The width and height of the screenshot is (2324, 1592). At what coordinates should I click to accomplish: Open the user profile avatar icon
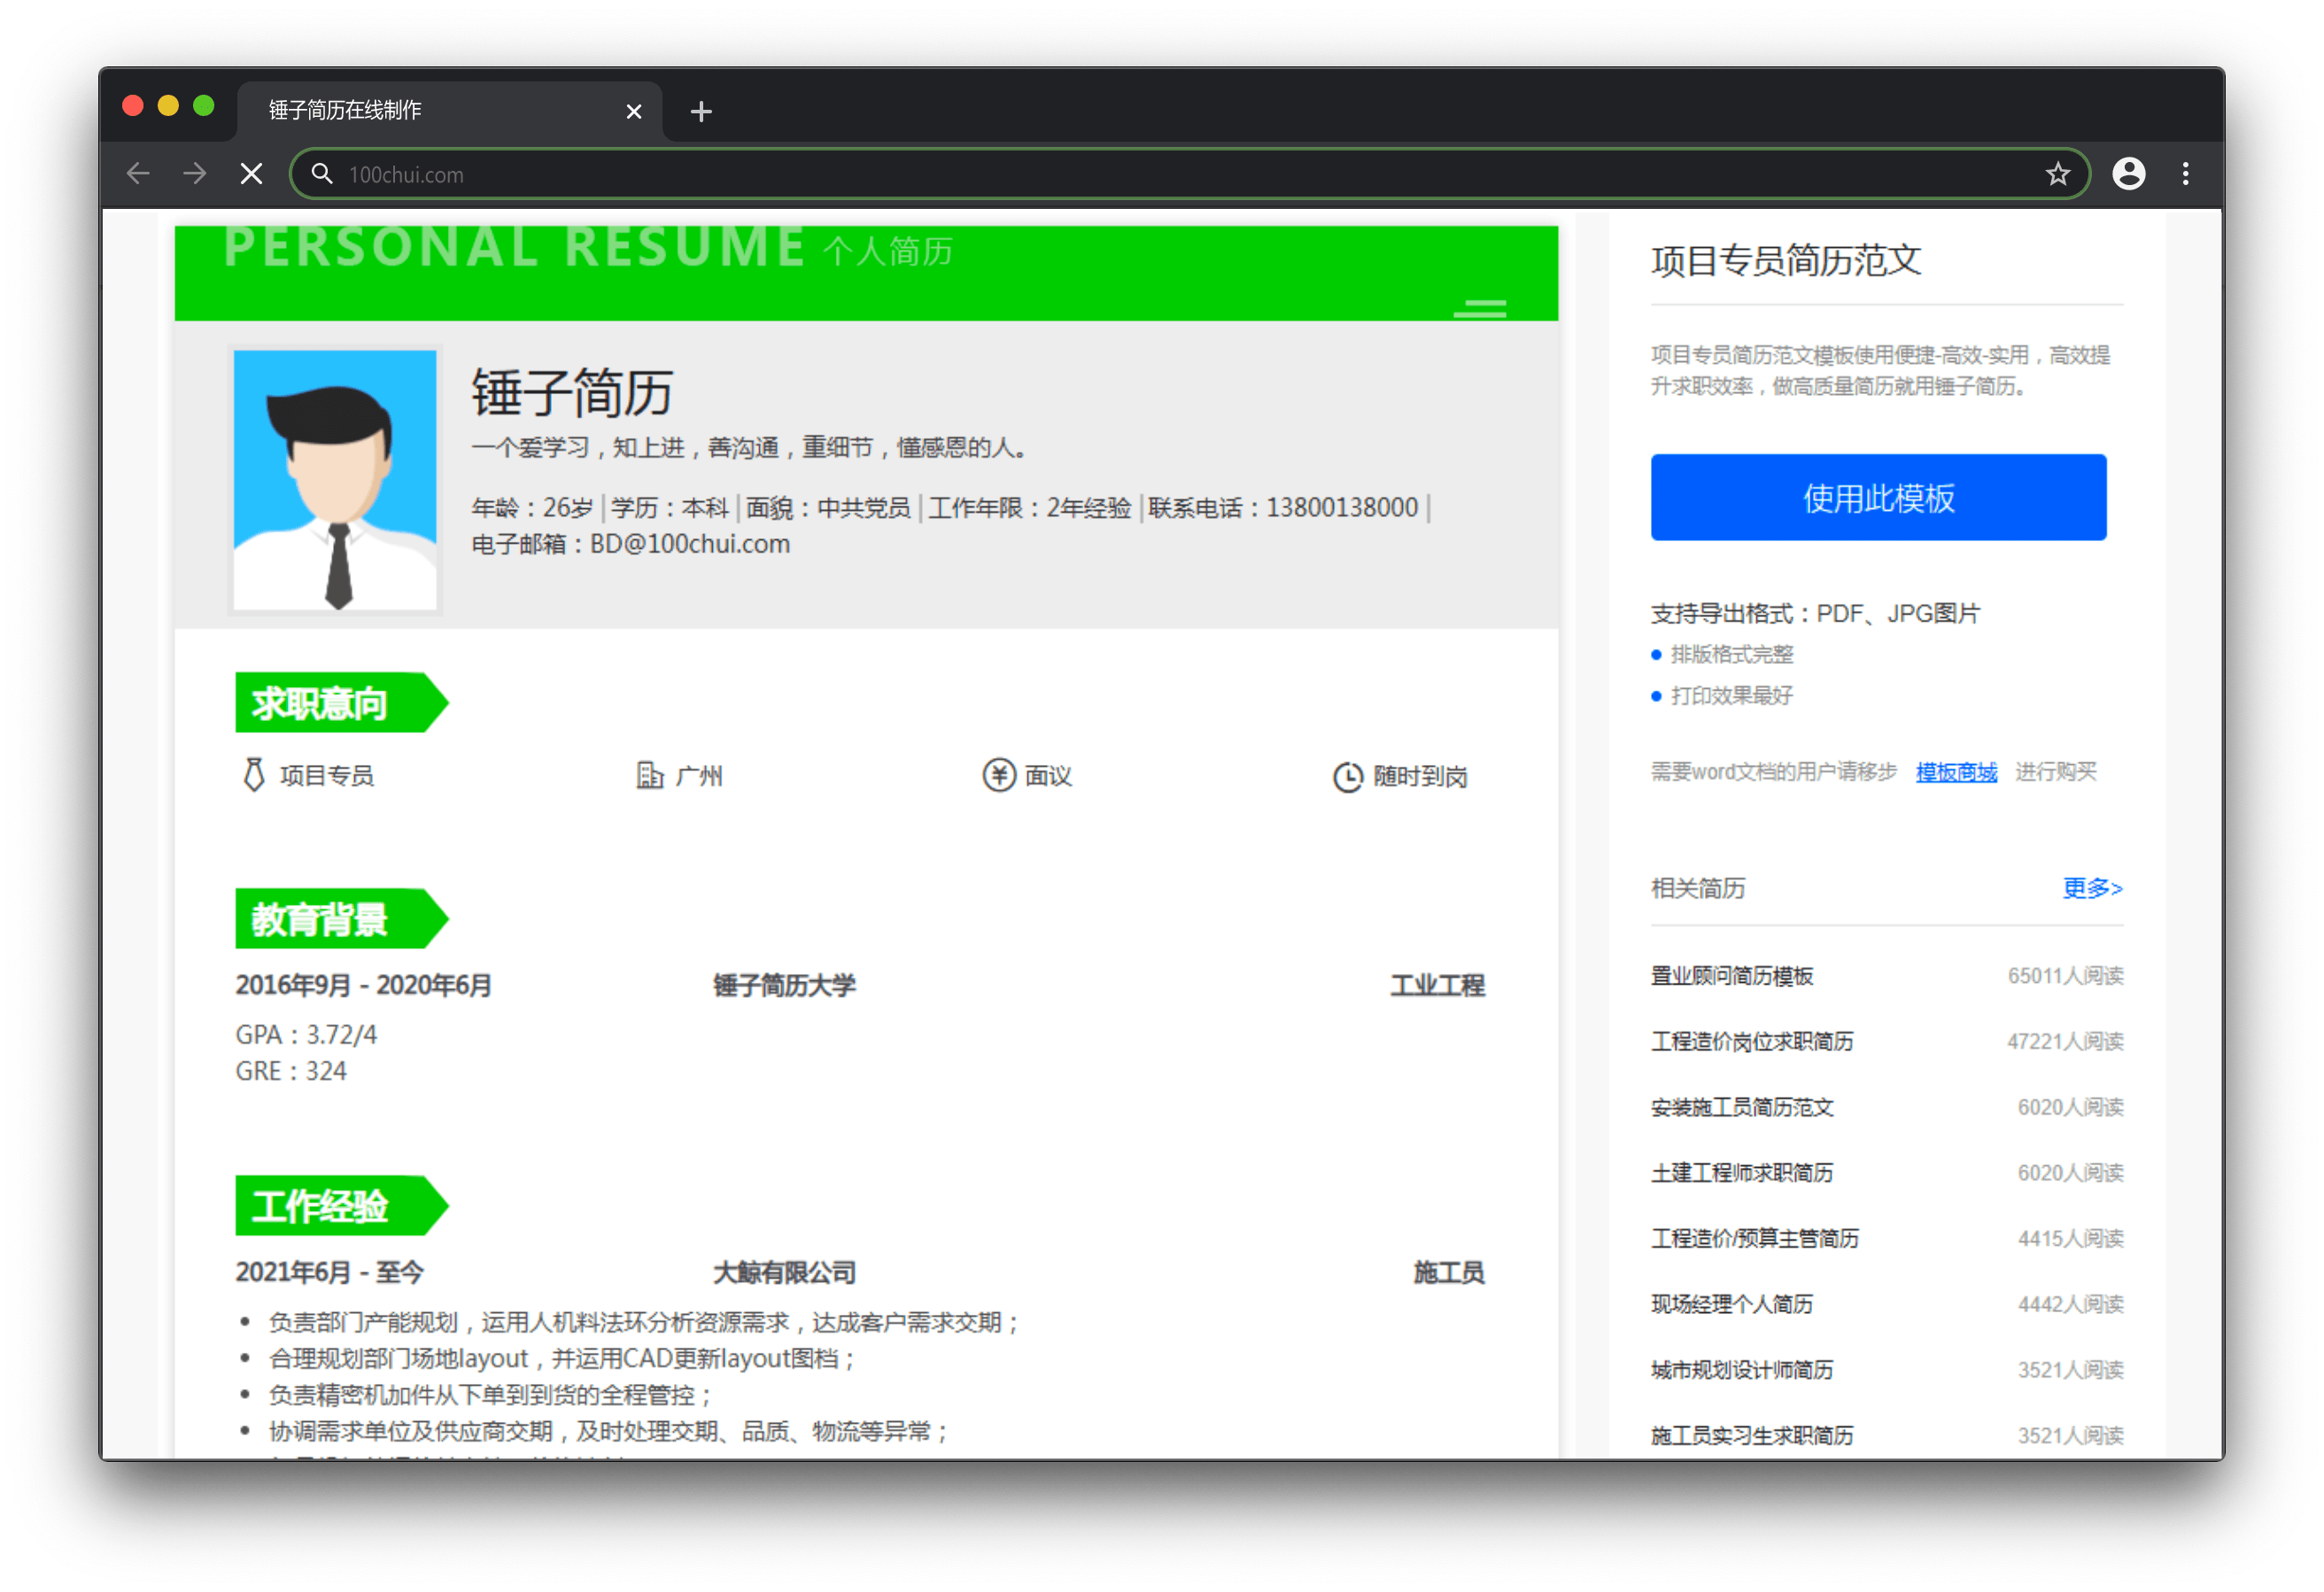coord(2128,174)
